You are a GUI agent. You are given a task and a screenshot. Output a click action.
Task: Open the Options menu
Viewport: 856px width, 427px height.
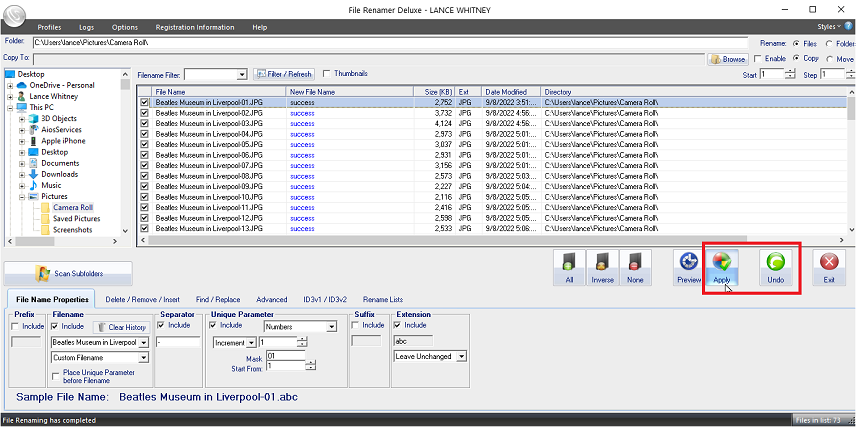tap(124, 27)
